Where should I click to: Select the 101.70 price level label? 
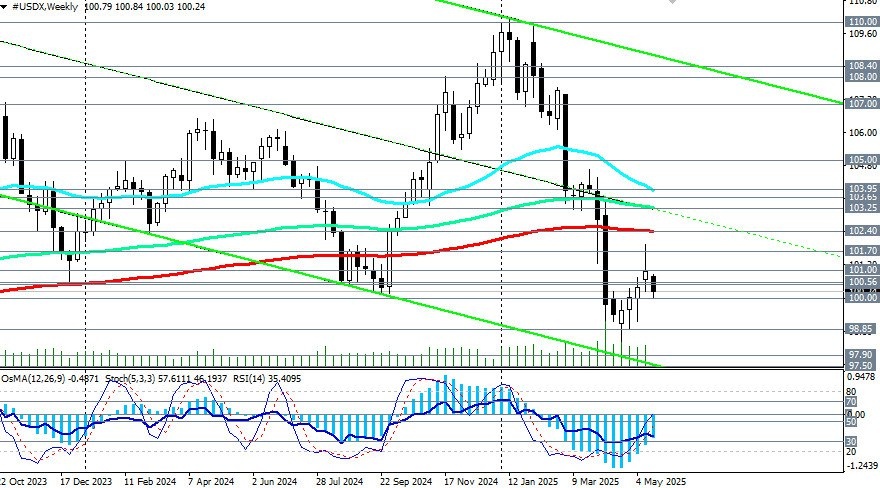(861, 251)
